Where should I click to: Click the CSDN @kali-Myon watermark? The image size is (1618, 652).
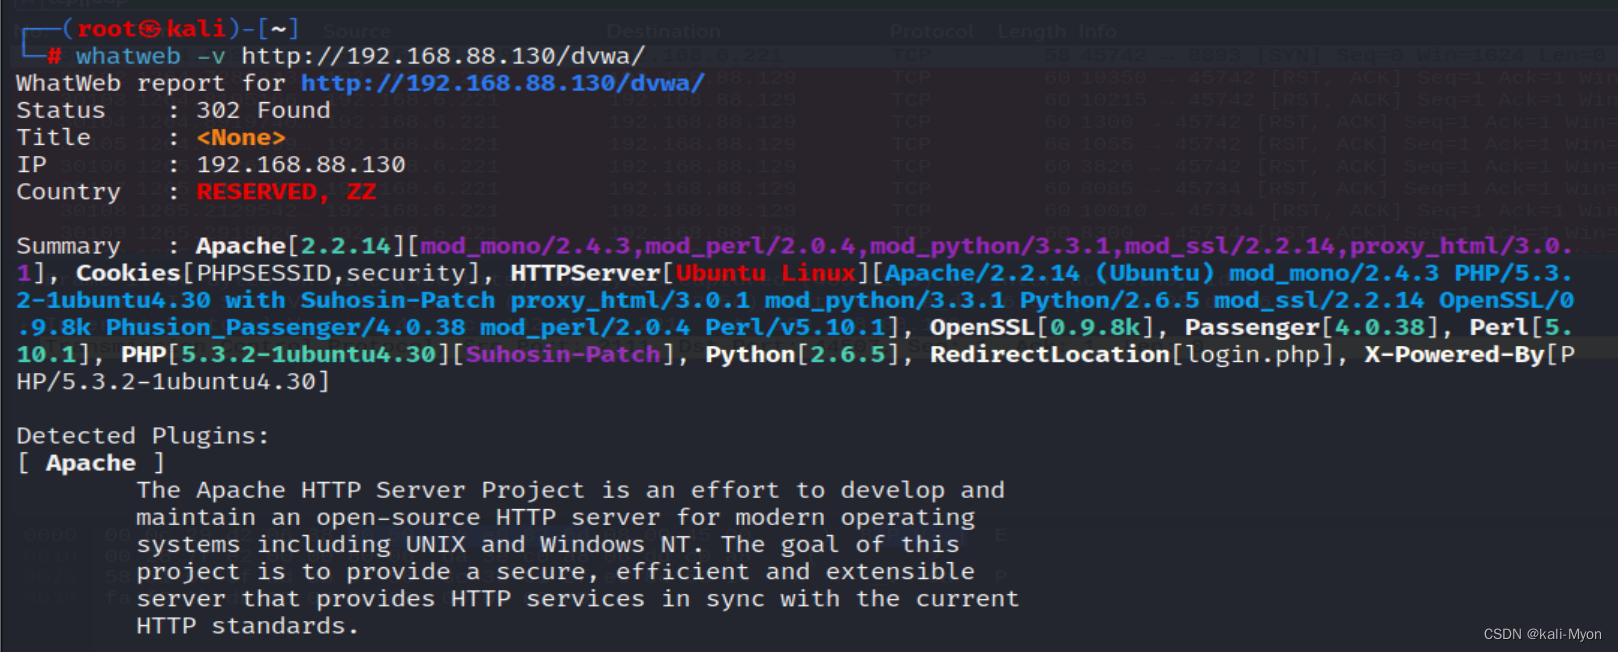pyautogui.click(x=1542, y=634)
